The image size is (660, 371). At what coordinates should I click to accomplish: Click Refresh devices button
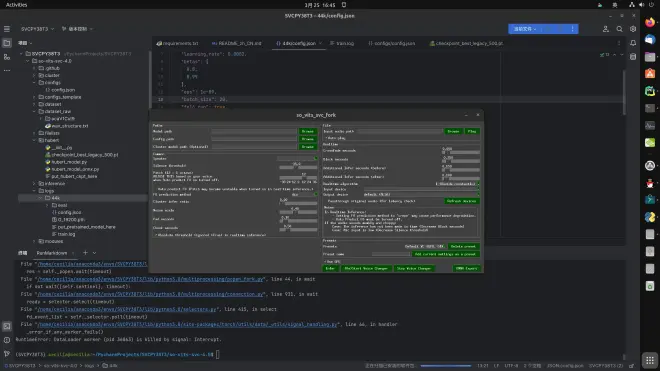(x=462, y=201)
